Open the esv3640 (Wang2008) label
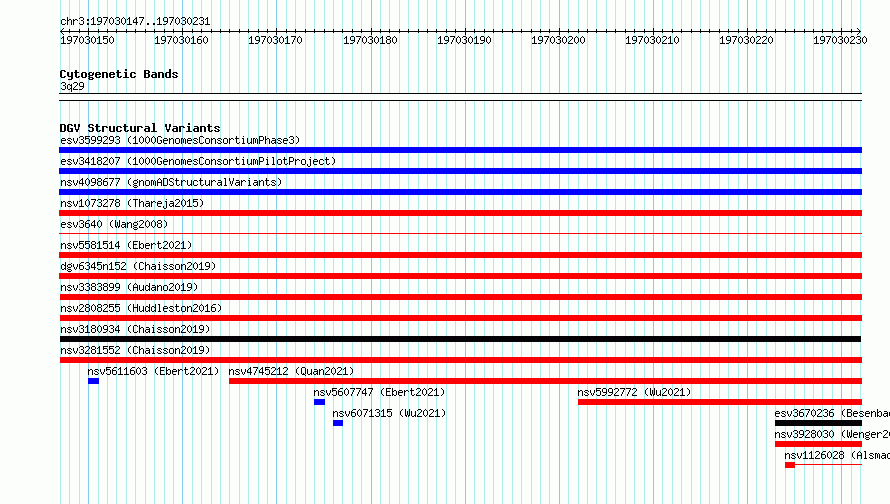 pos(114,224)
